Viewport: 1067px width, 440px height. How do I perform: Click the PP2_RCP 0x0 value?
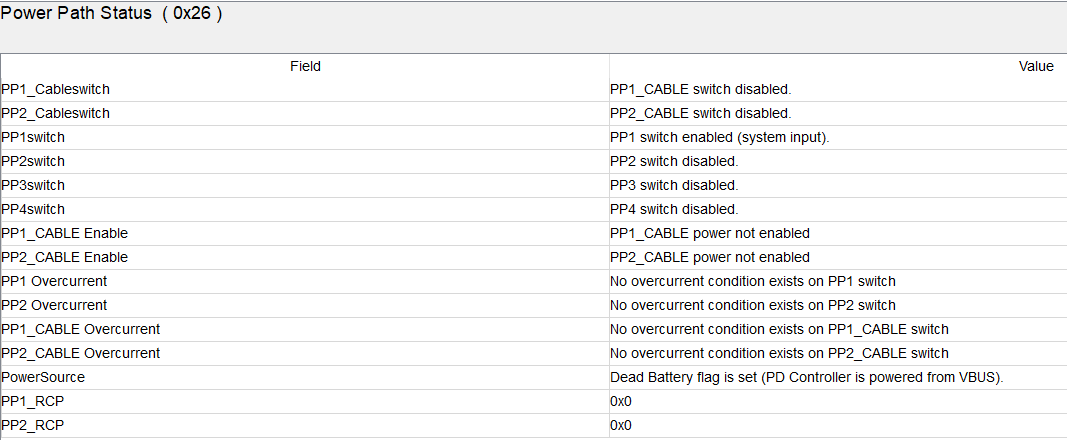click(621, 426)
